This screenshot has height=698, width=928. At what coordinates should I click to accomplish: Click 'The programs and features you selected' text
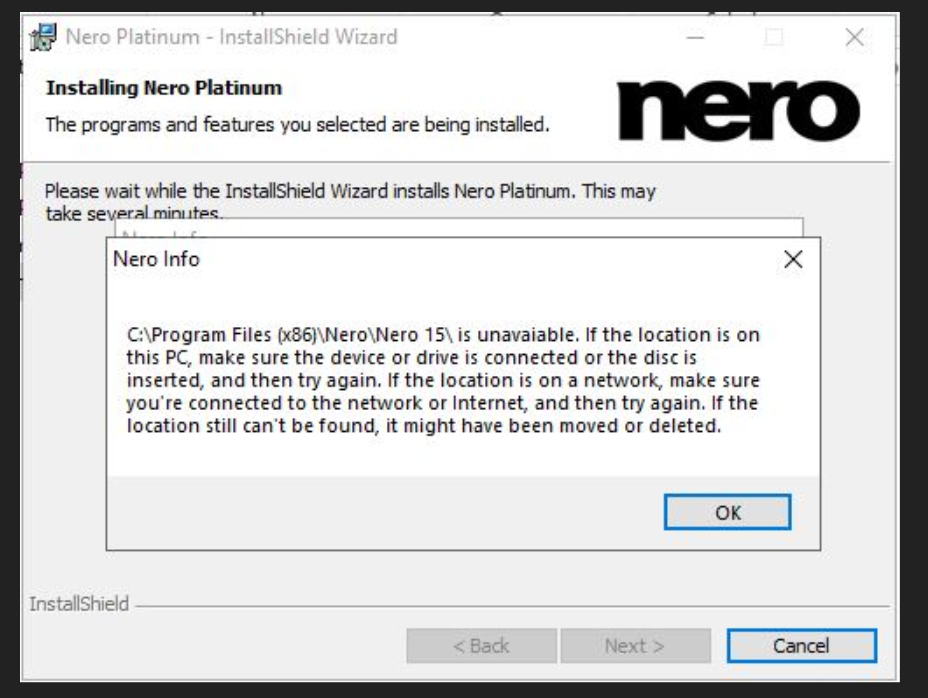[298, 125]
